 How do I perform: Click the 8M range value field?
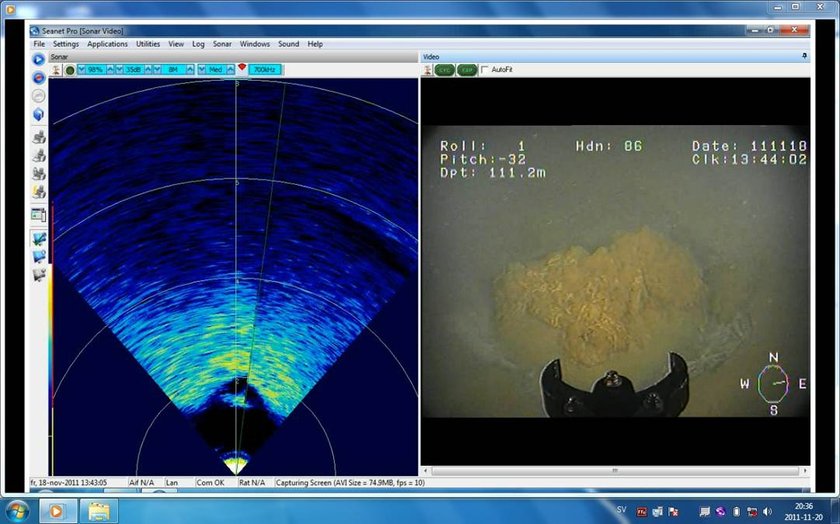point(173,70)
